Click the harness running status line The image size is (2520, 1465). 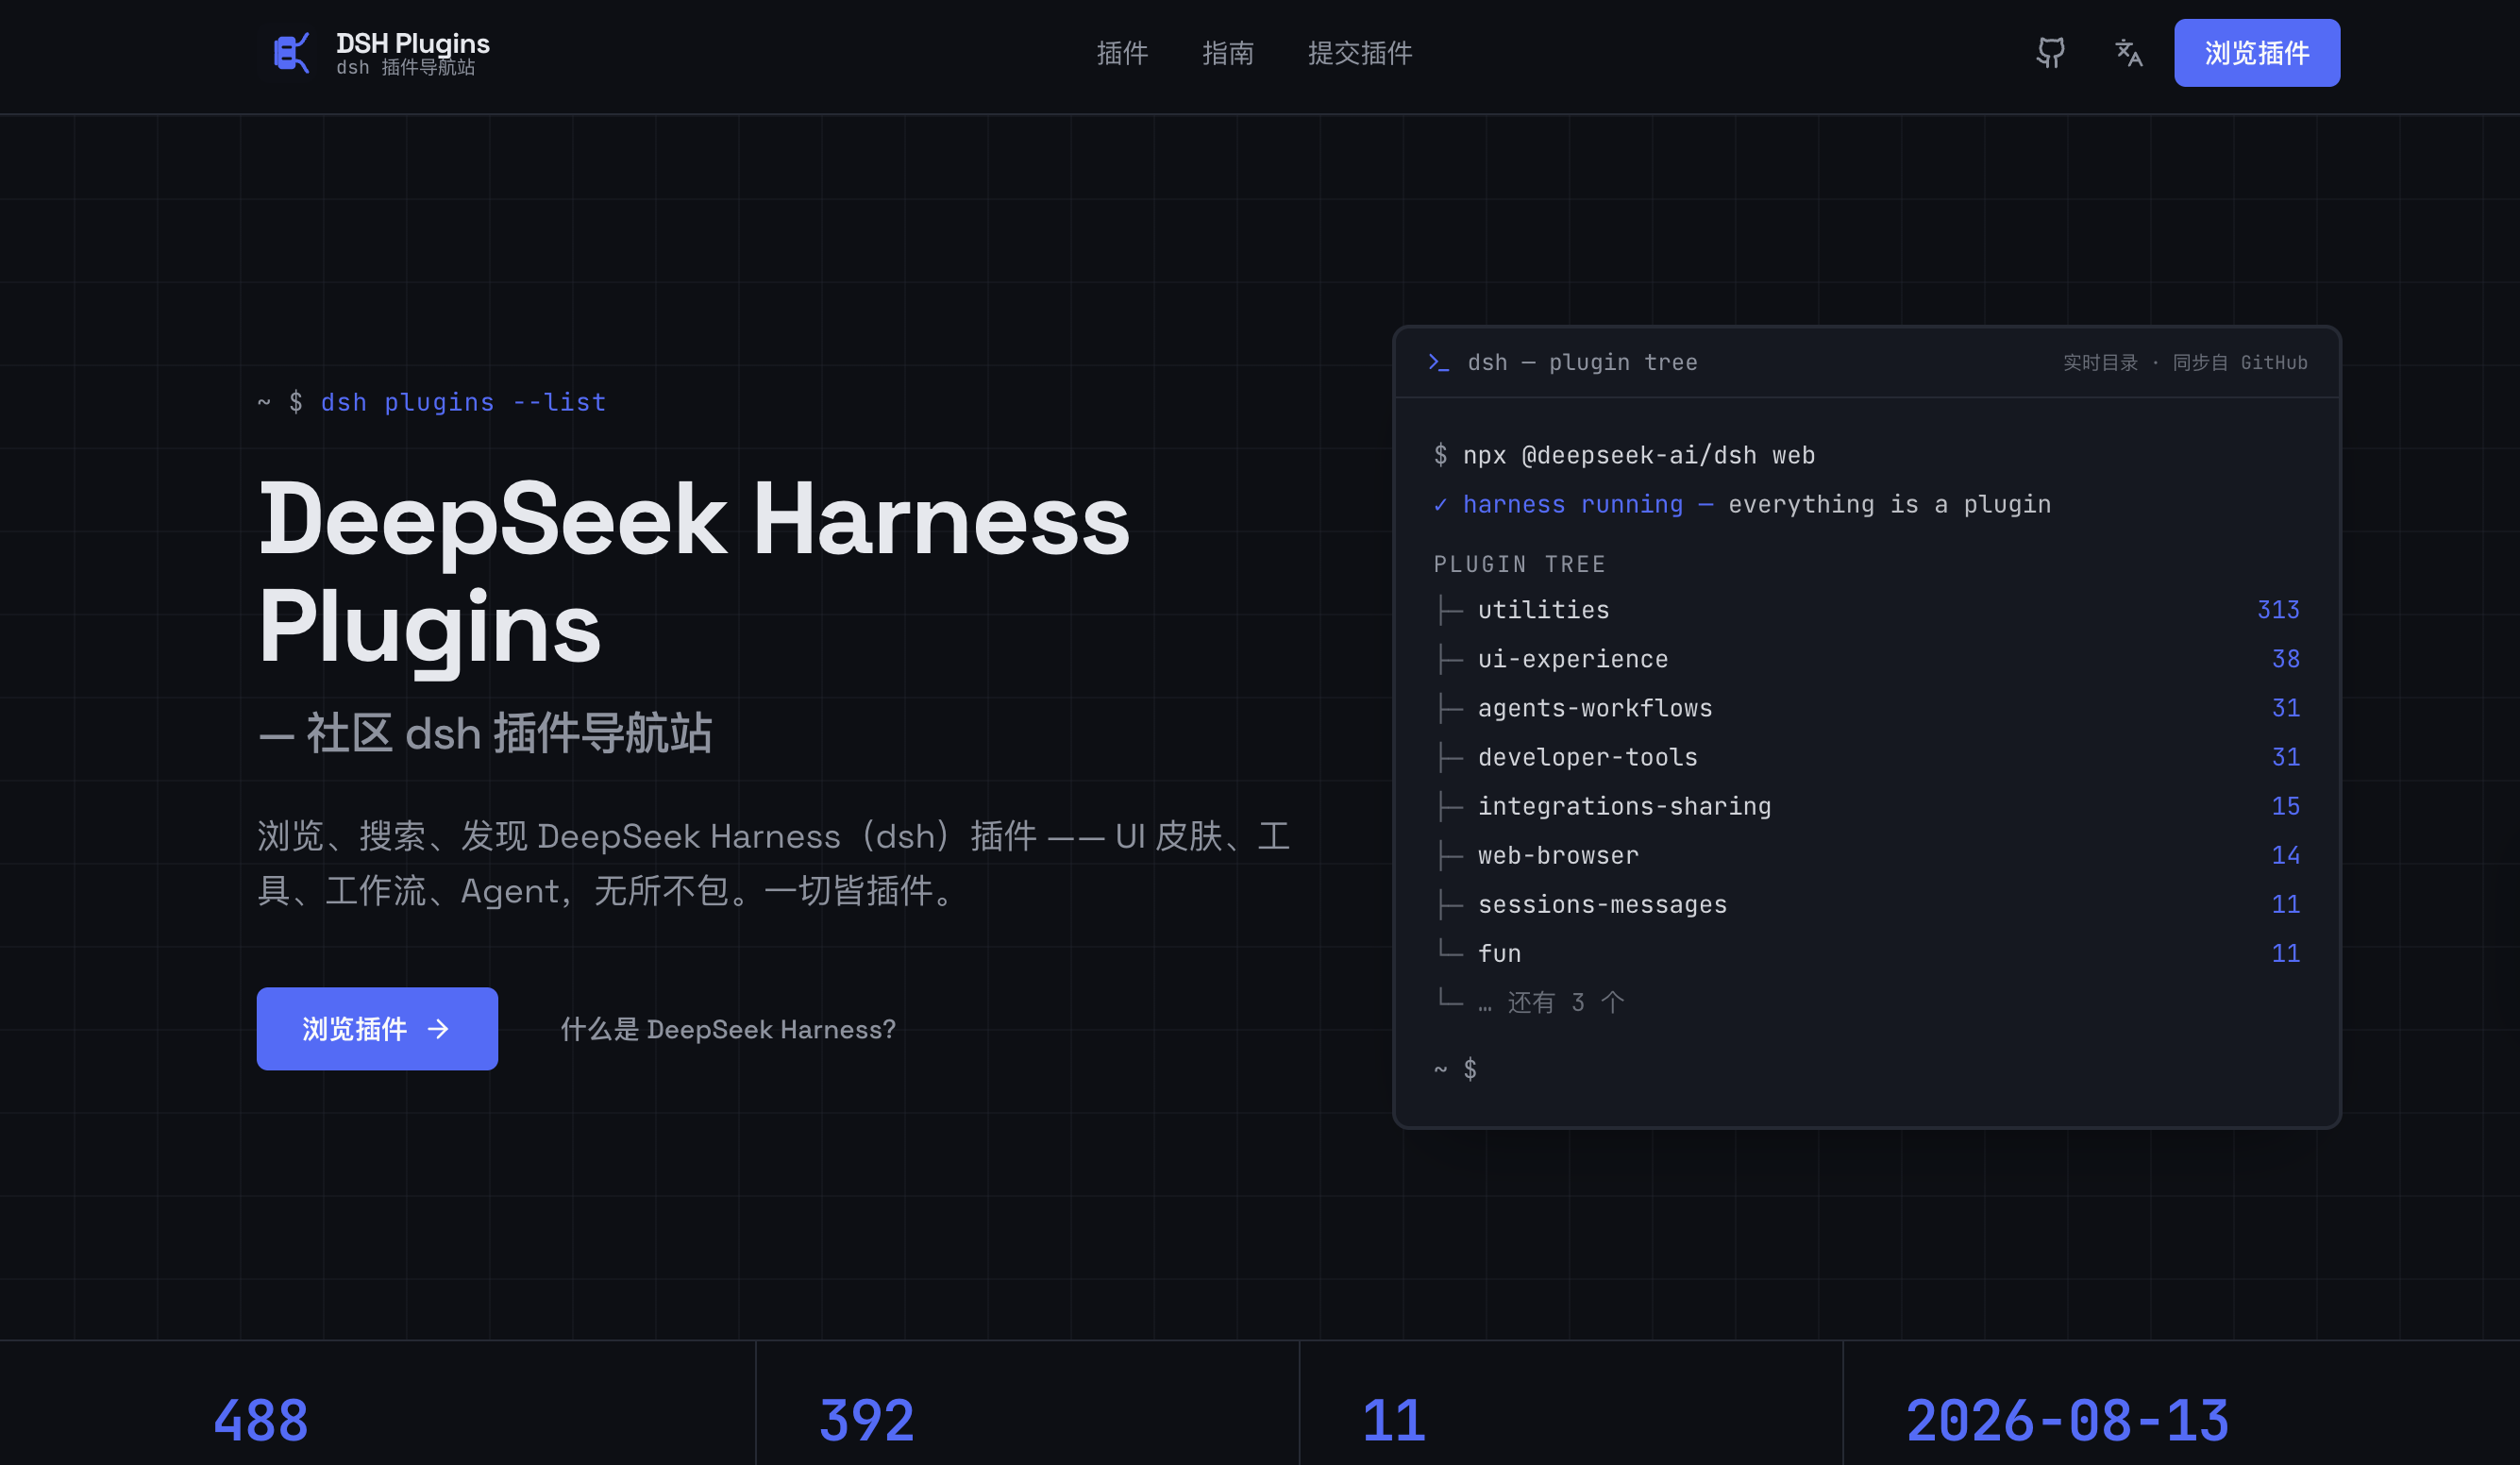point(1742,504)
